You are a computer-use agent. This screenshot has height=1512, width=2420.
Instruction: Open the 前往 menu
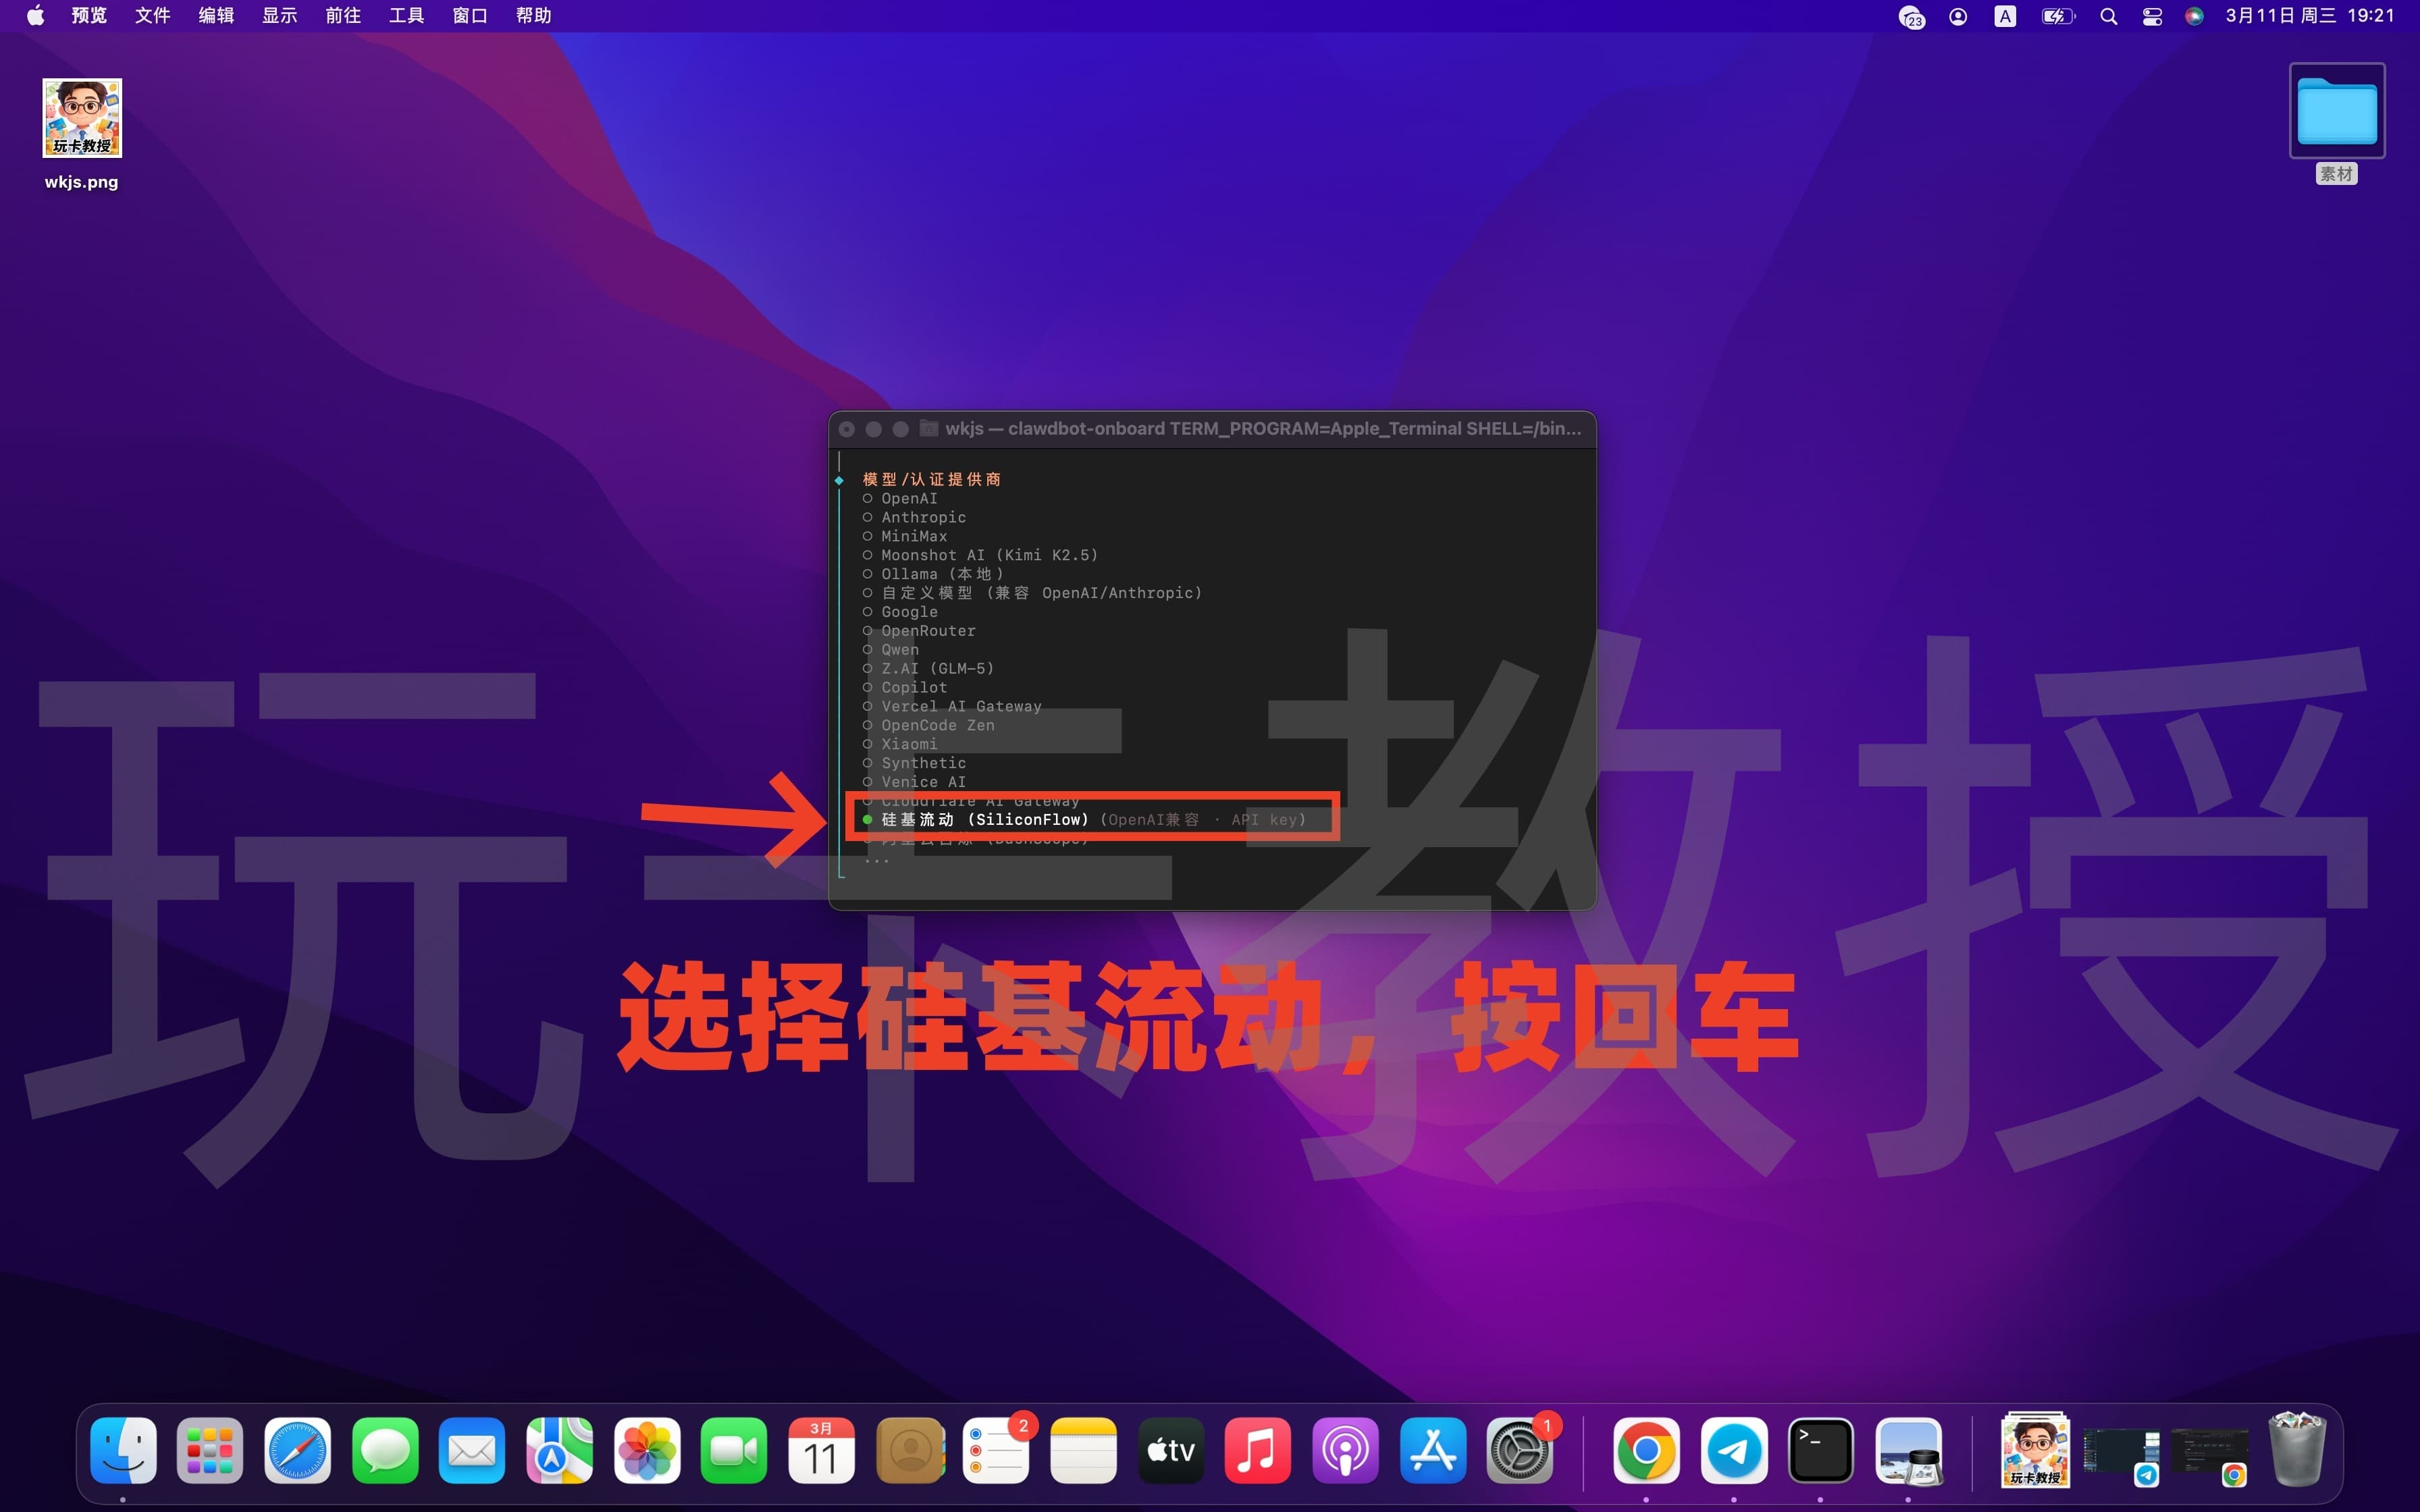[342, 15]
